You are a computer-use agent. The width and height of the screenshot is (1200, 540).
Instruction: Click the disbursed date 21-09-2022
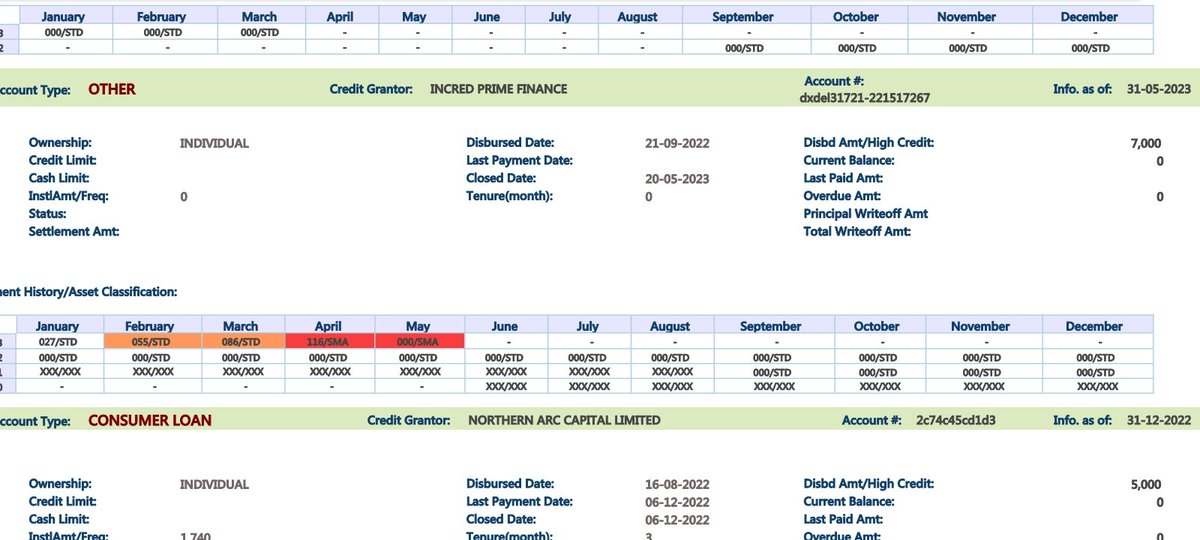(677, 143)
